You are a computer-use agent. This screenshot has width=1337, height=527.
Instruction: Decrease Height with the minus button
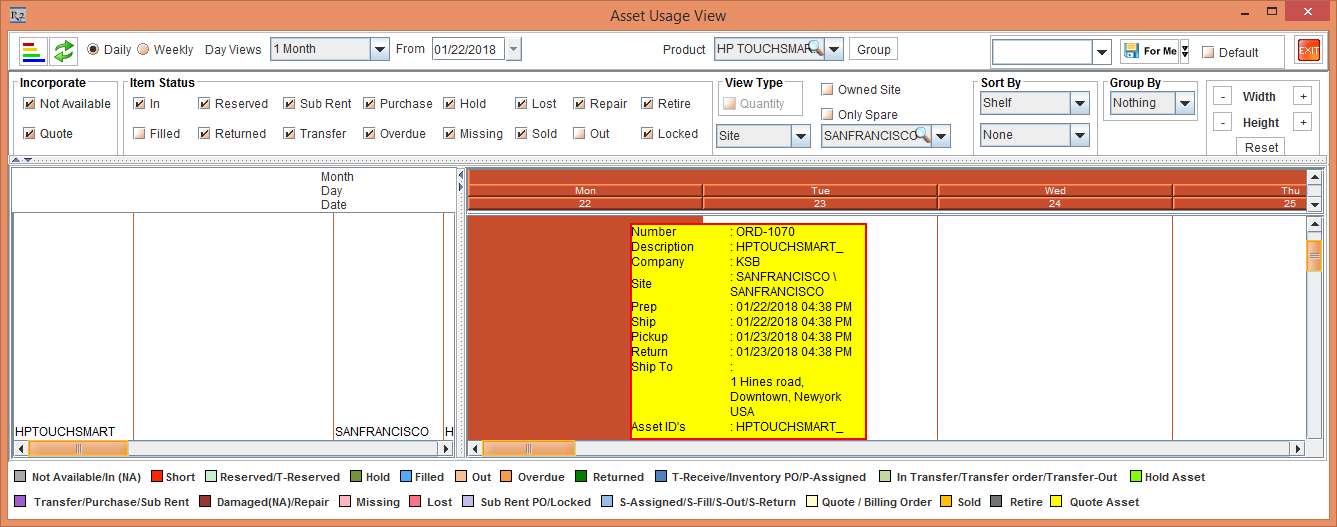coord(1222,122)
